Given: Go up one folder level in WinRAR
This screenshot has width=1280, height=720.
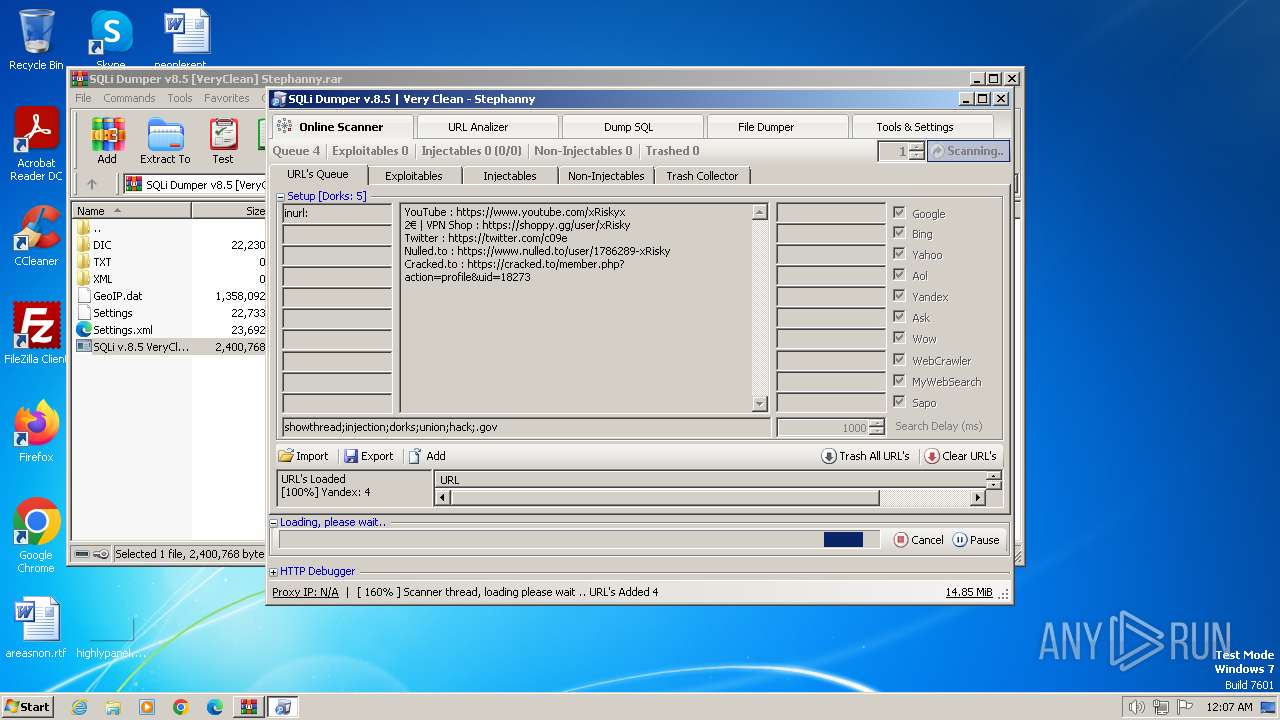Looking at the screenshot, I should coord(92,184).
